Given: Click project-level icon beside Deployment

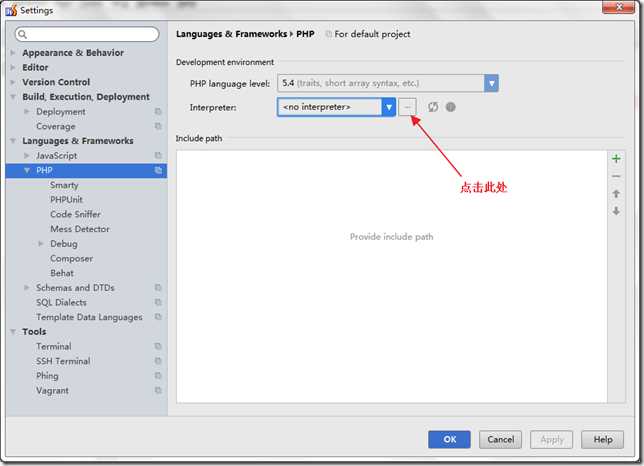Looking at the screenshot, I should 158,111.
